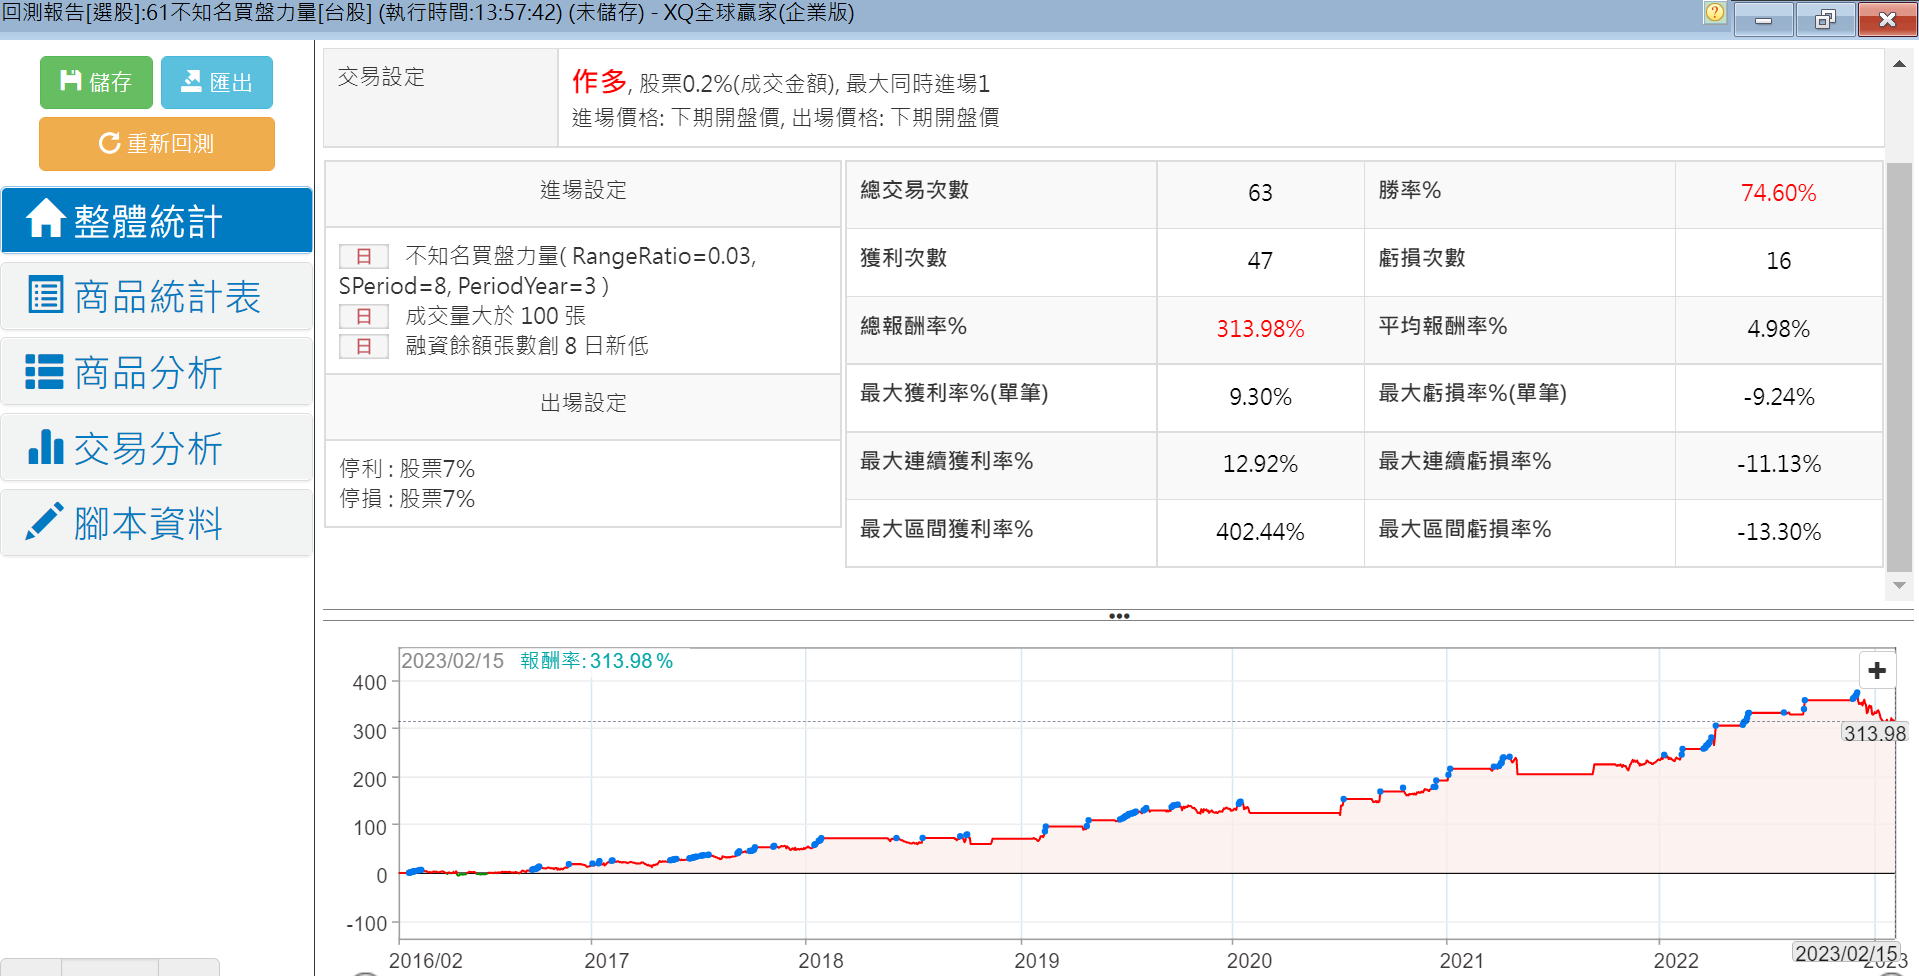The width and height of the screenshot is (1919, 976).
Task: Click the 313.98 value label on chart
Action: coord(1874,733)
